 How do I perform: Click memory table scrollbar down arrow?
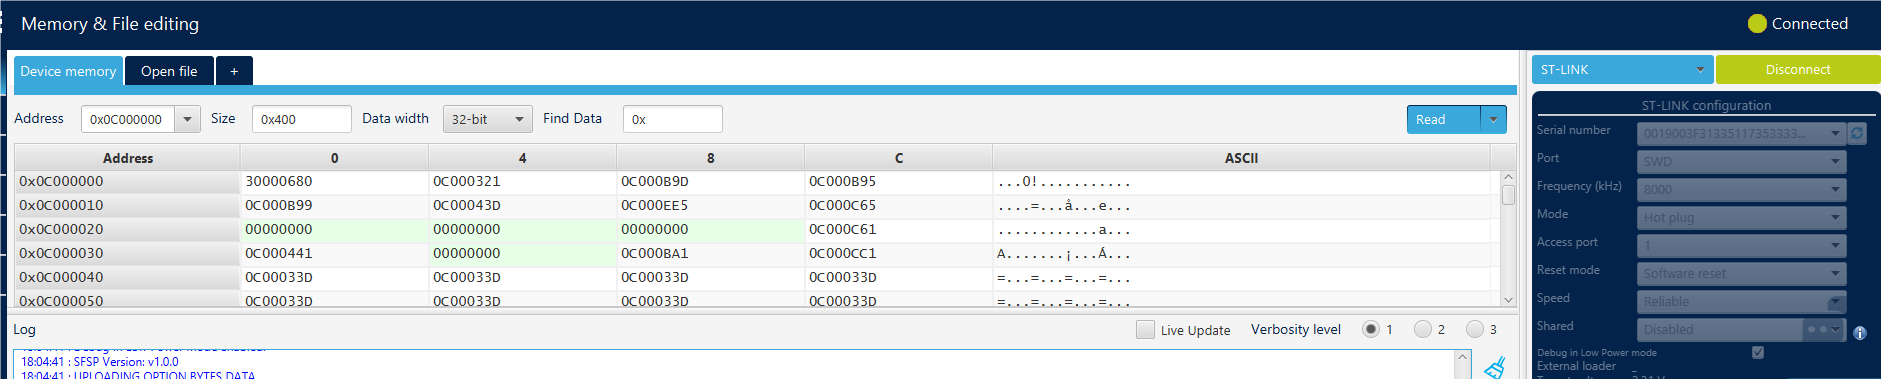pyautogui.click(x=1508, y=299)
